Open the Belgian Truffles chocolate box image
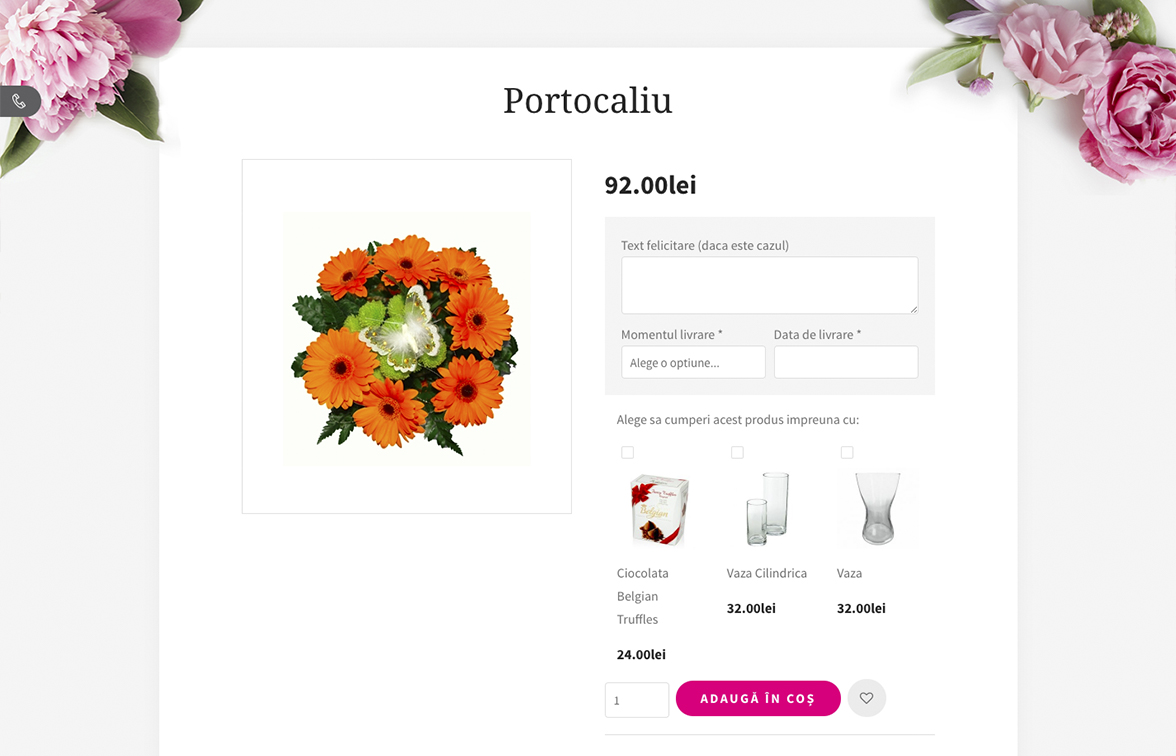Image resolution: width=1176 pixels, height=756 pixels. pyautogui.click(x=660, y=510)
